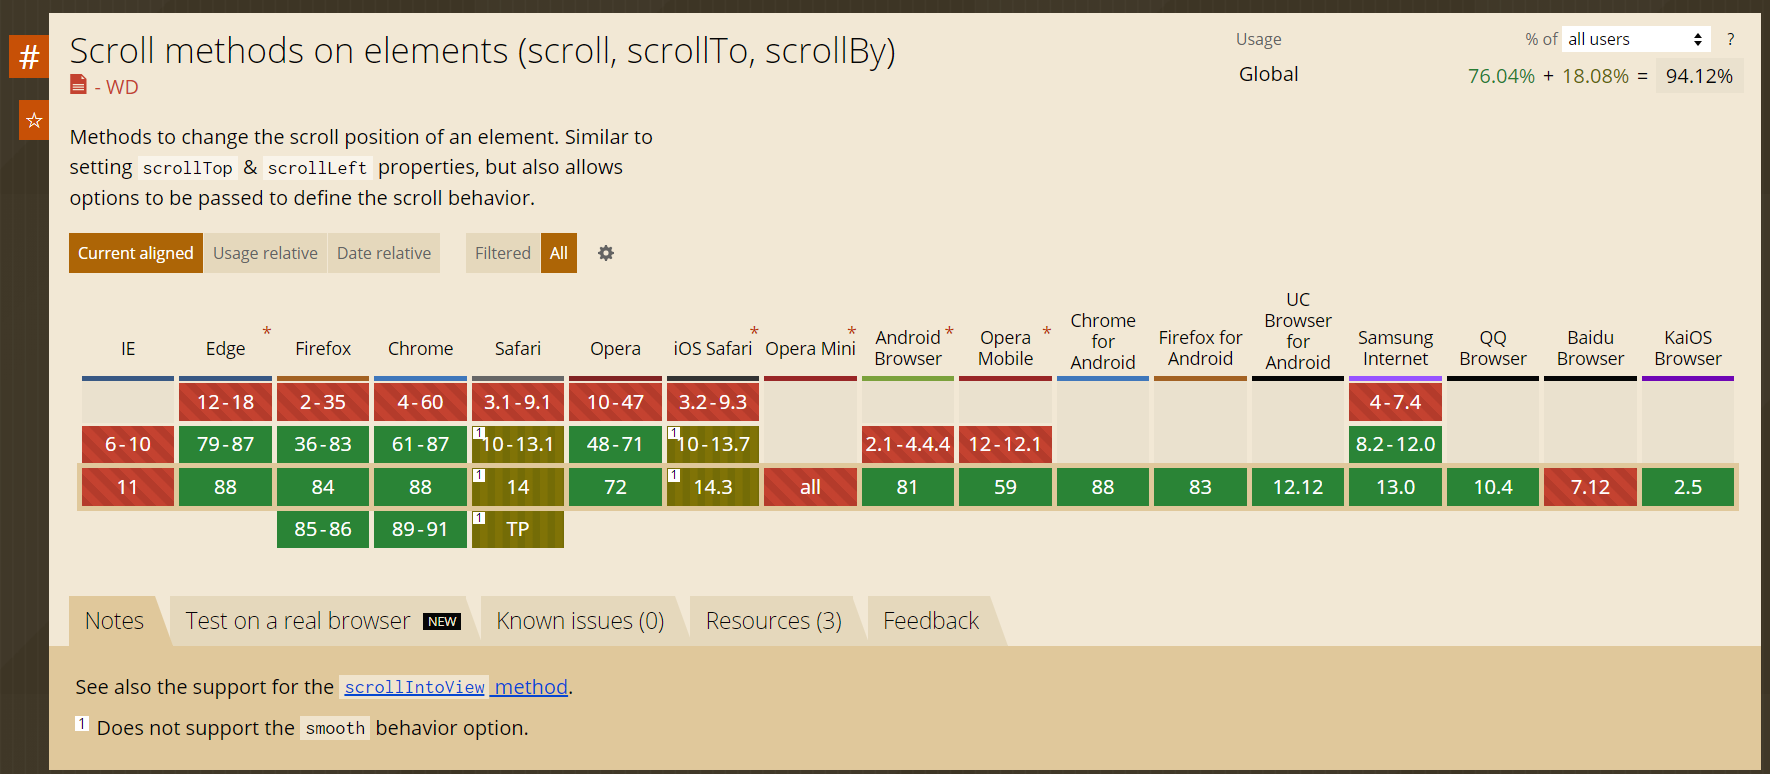Follow the scrollIntoView method link
This screenshot has width=1770, height=774.
tap(455, 687)
